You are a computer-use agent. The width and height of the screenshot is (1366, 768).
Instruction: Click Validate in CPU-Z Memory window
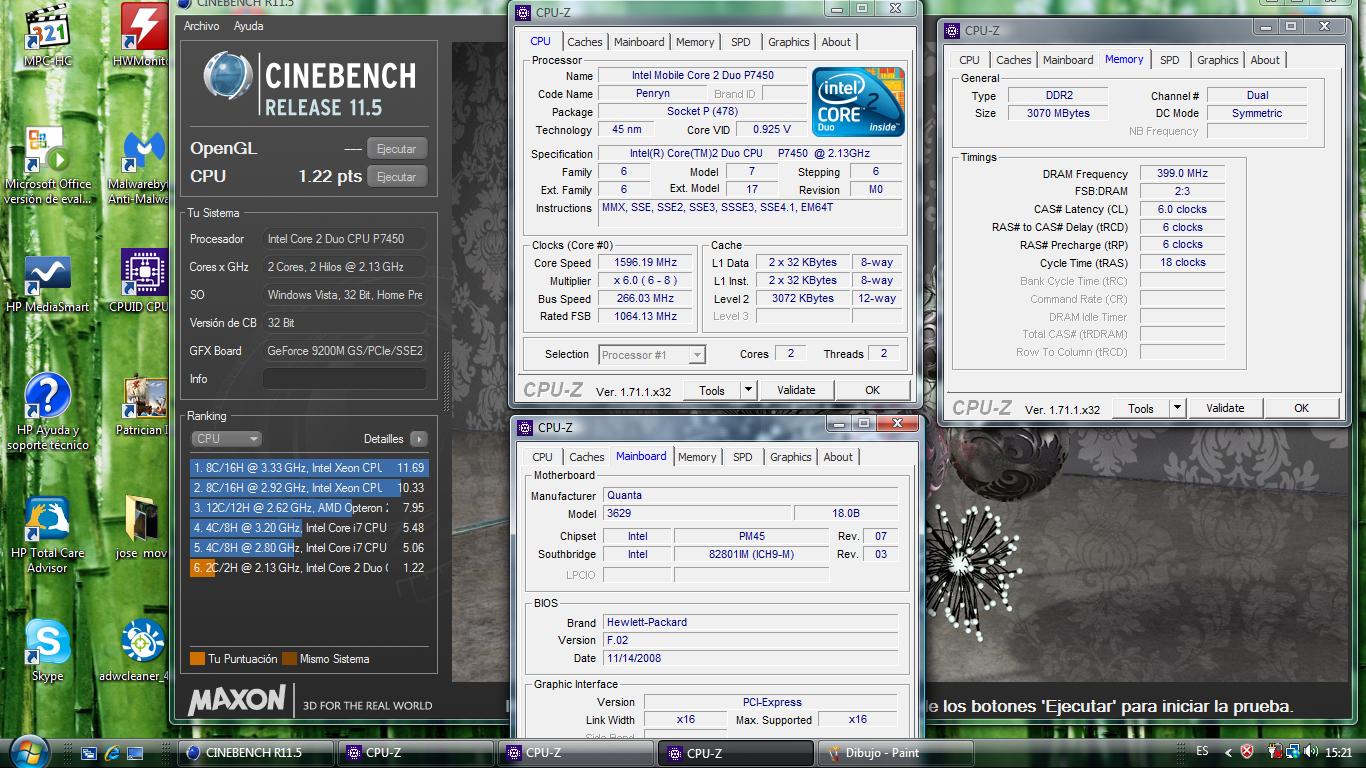tap(1225, 408)
